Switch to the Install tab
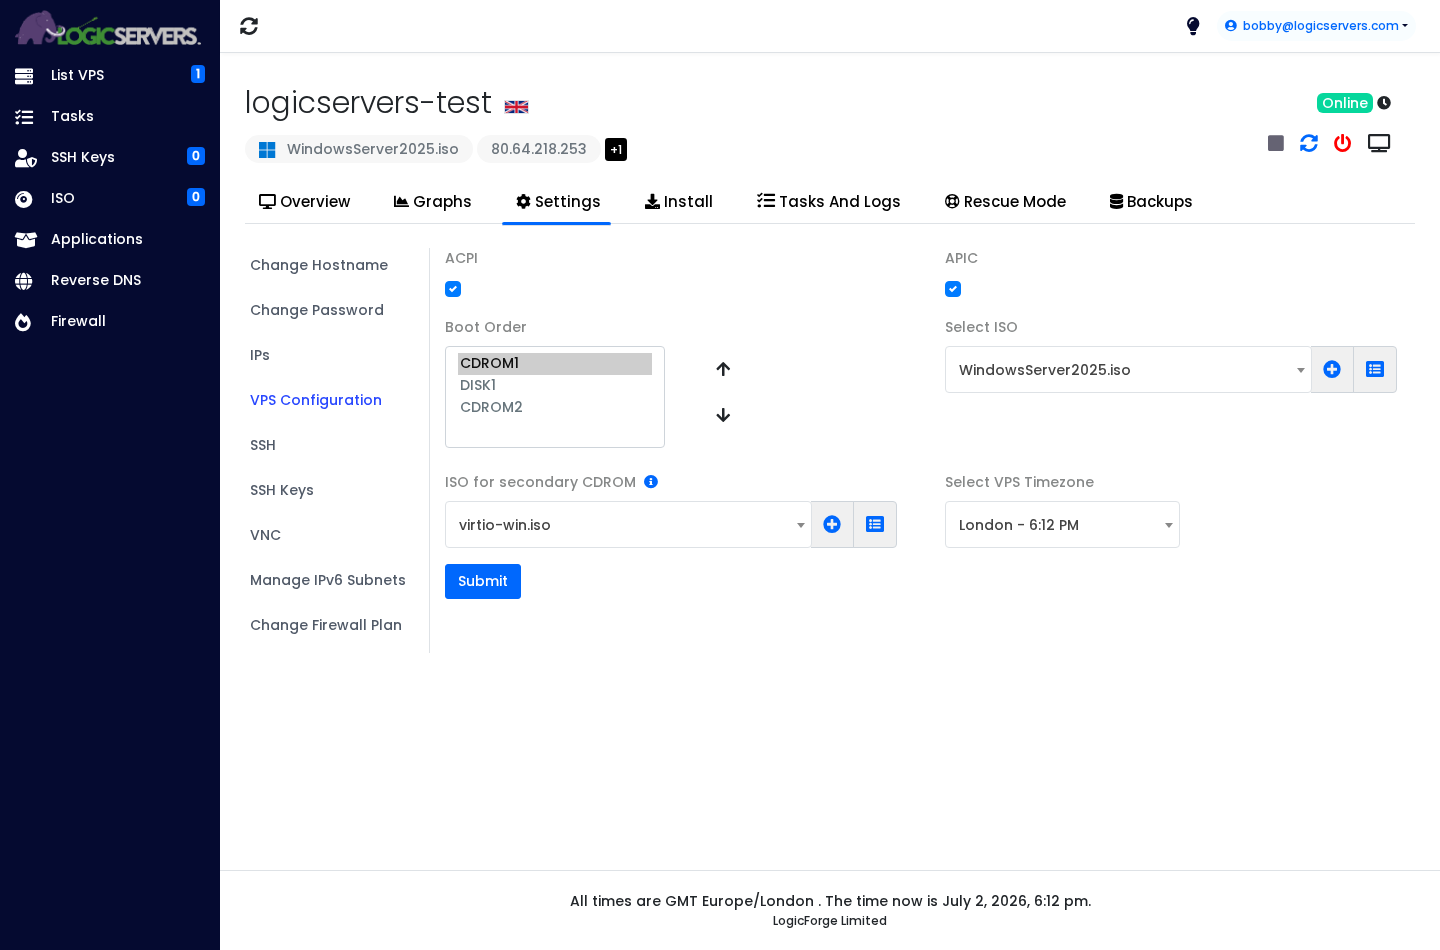1440x950 pixels. tap(679, 202)
